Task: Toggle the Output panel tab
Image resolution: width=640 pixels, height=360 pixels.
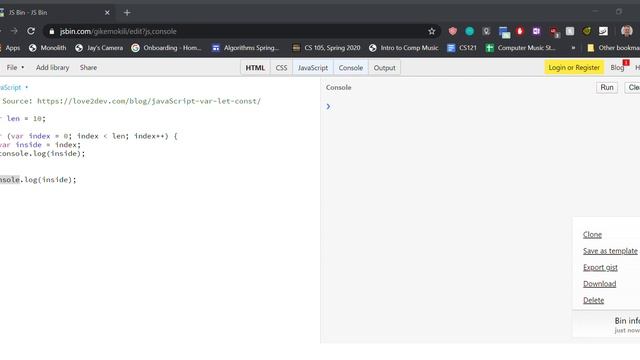Action: pos(384,68)
